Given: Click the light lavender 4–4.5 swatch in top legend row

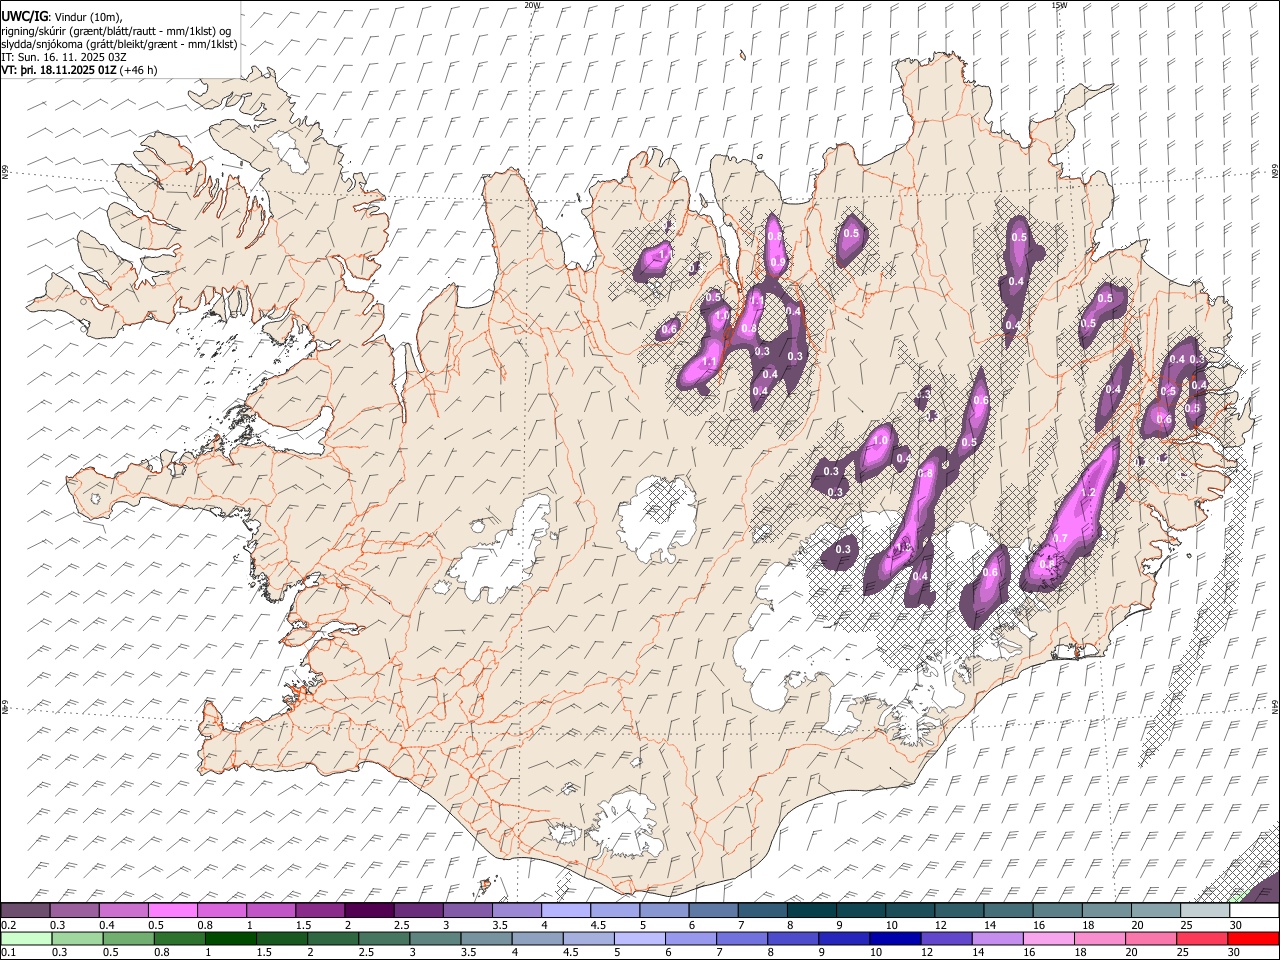Looking at the screenshot, I should 566,911.
